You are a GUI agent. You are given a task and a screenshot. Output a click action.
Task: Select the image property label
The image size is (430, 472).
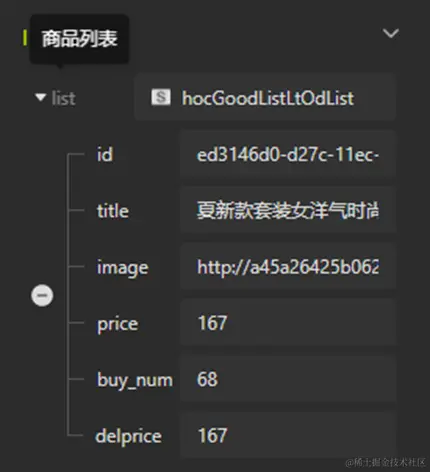coord(122,268)
